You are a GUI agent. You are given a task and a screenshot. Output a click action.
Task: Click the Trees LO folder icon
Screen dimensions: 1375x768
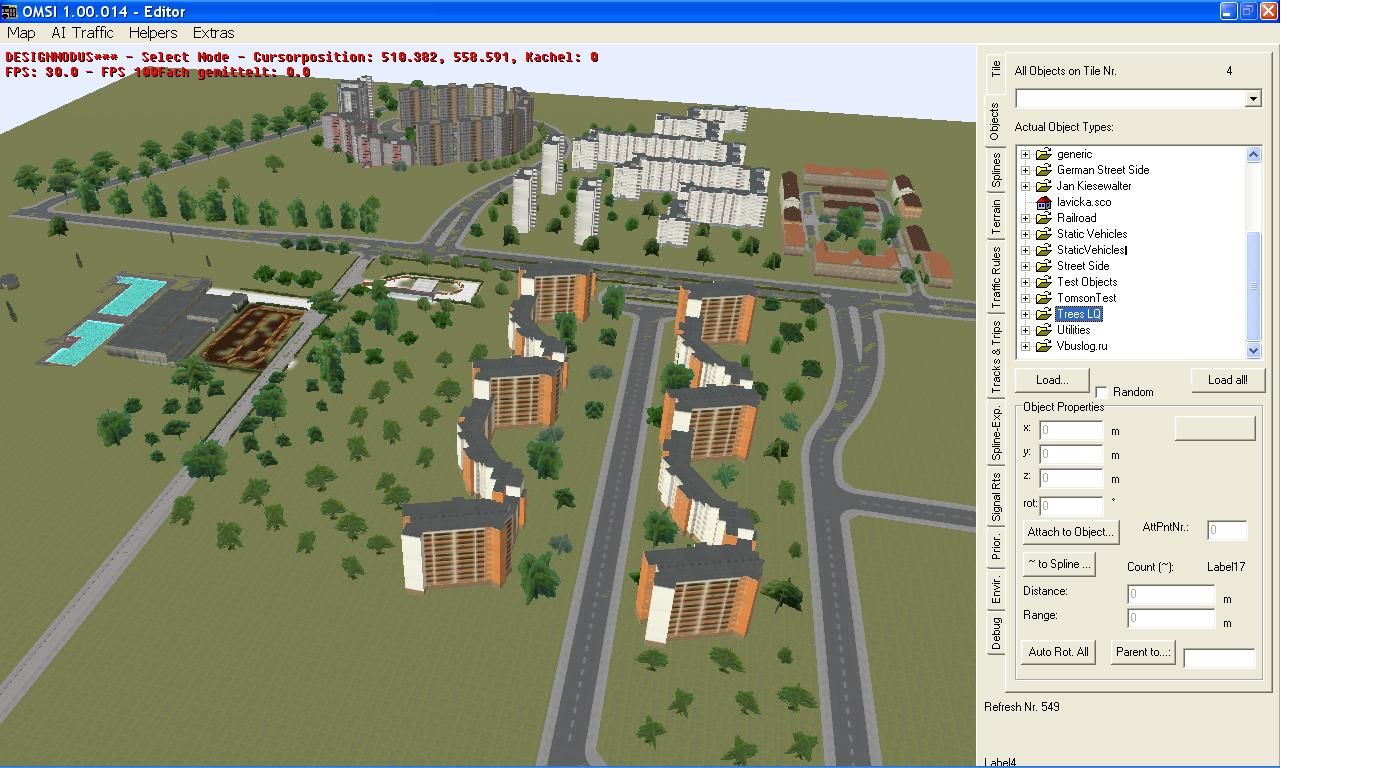point(1043,314)
